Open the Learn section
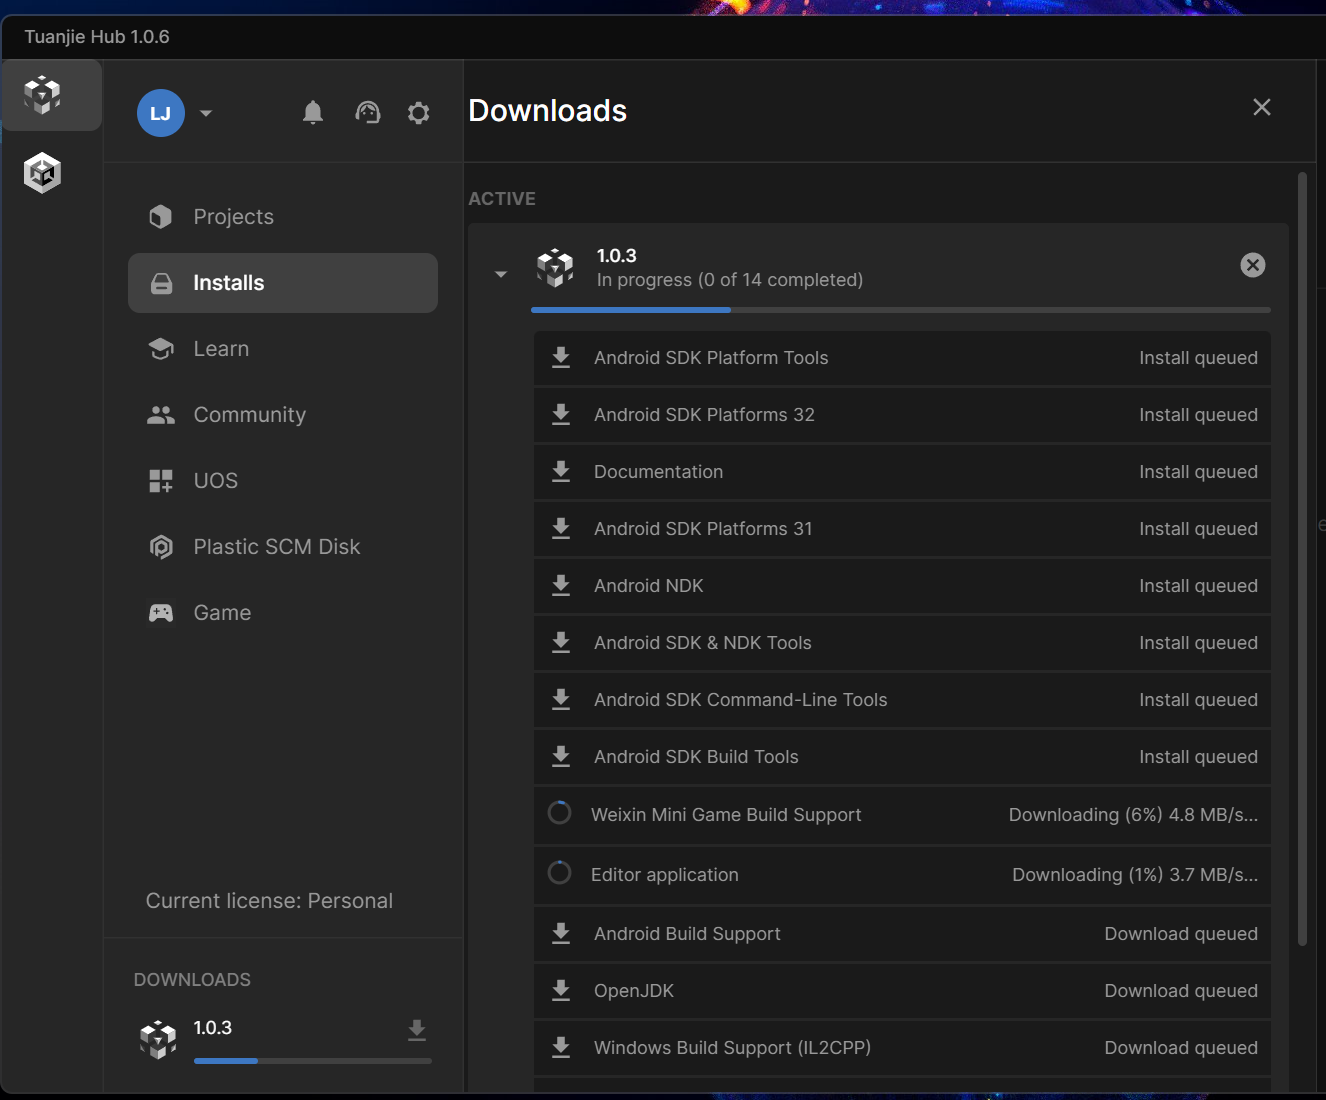 click(x=283, y=349)
